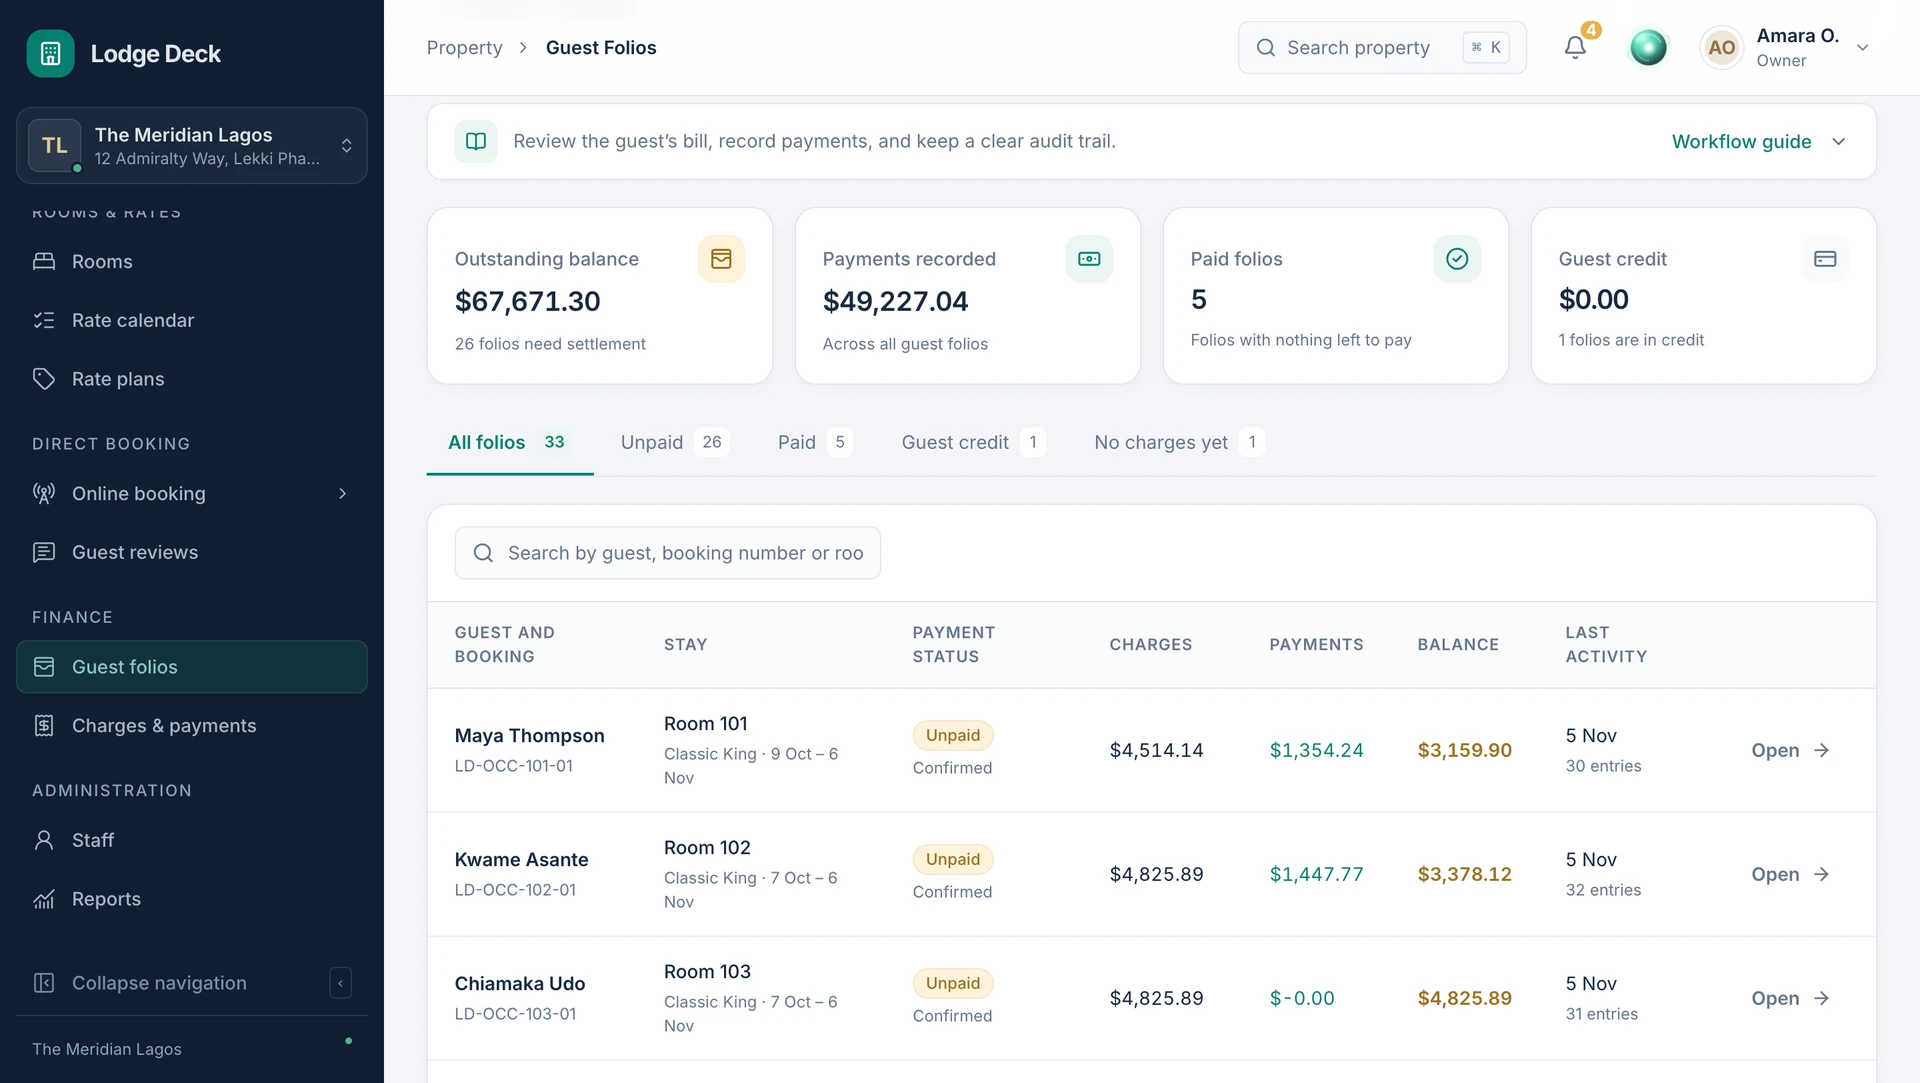
Task: Open Maya Thompson's folio
Action: [x=1790, y=750]
